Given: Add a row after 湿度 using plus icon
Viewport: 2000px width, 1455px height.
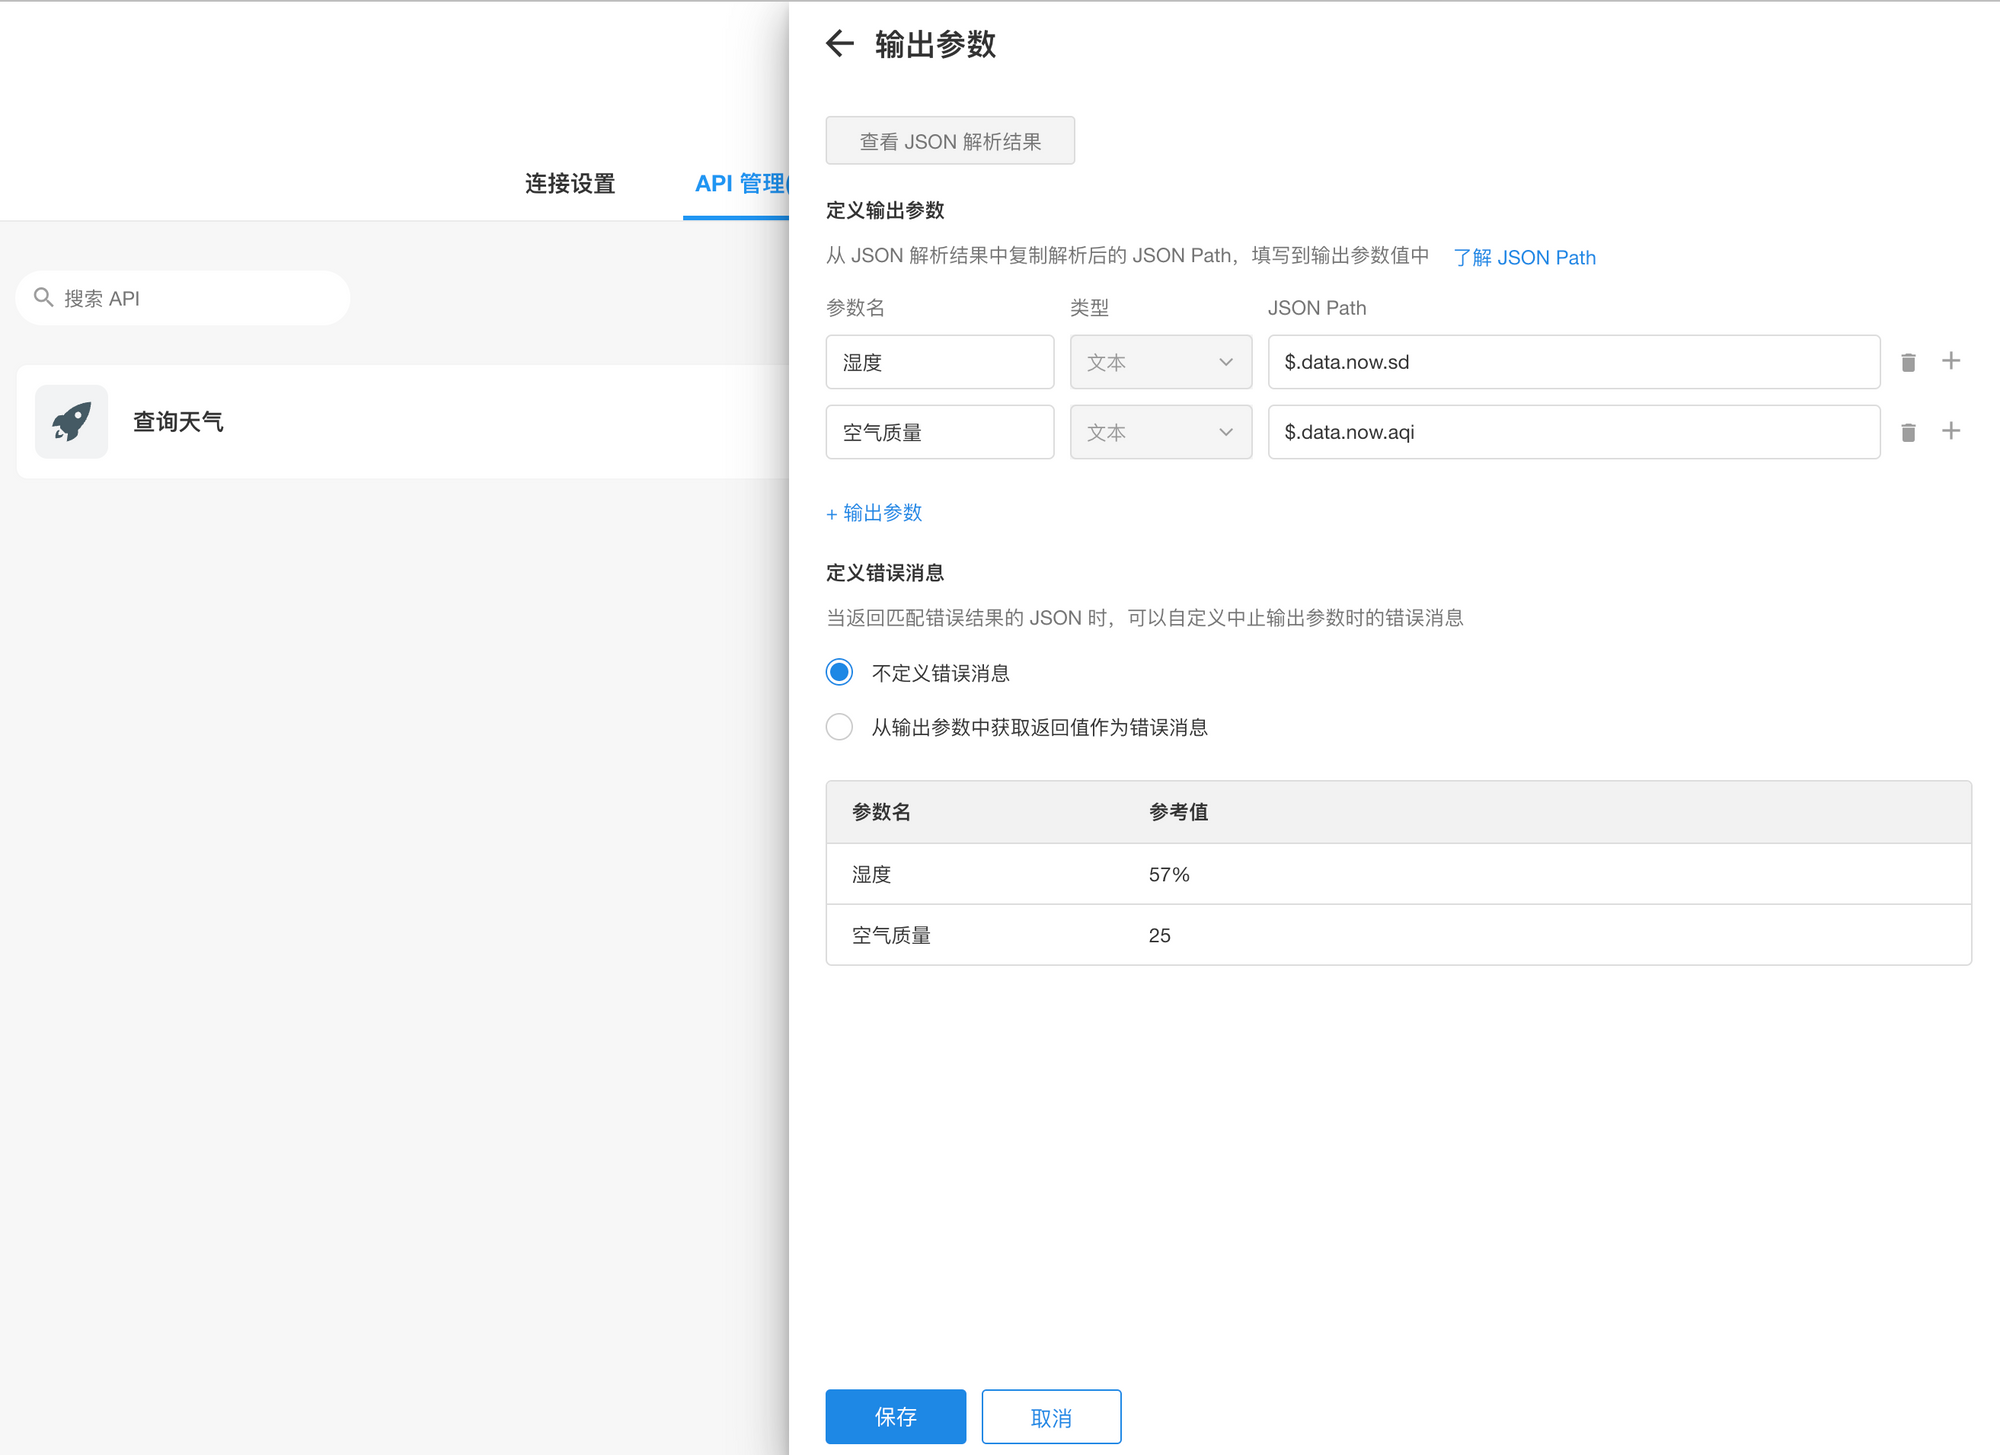Looking at the screenshot, I should coord(1951,361).
